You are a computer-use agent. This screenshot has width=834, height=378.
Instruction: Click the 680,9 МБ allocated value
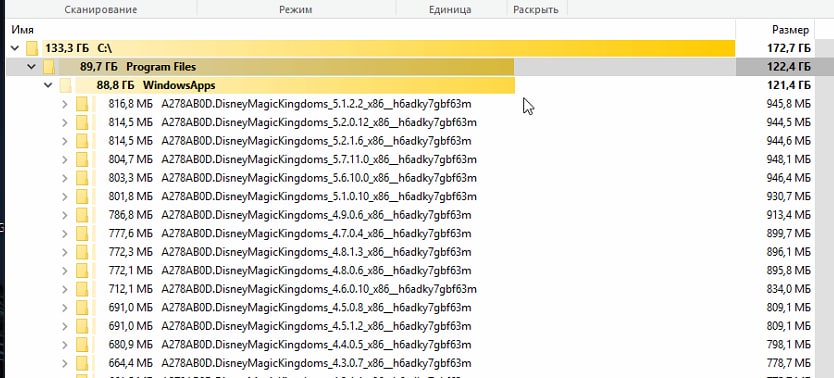(130, 345)
